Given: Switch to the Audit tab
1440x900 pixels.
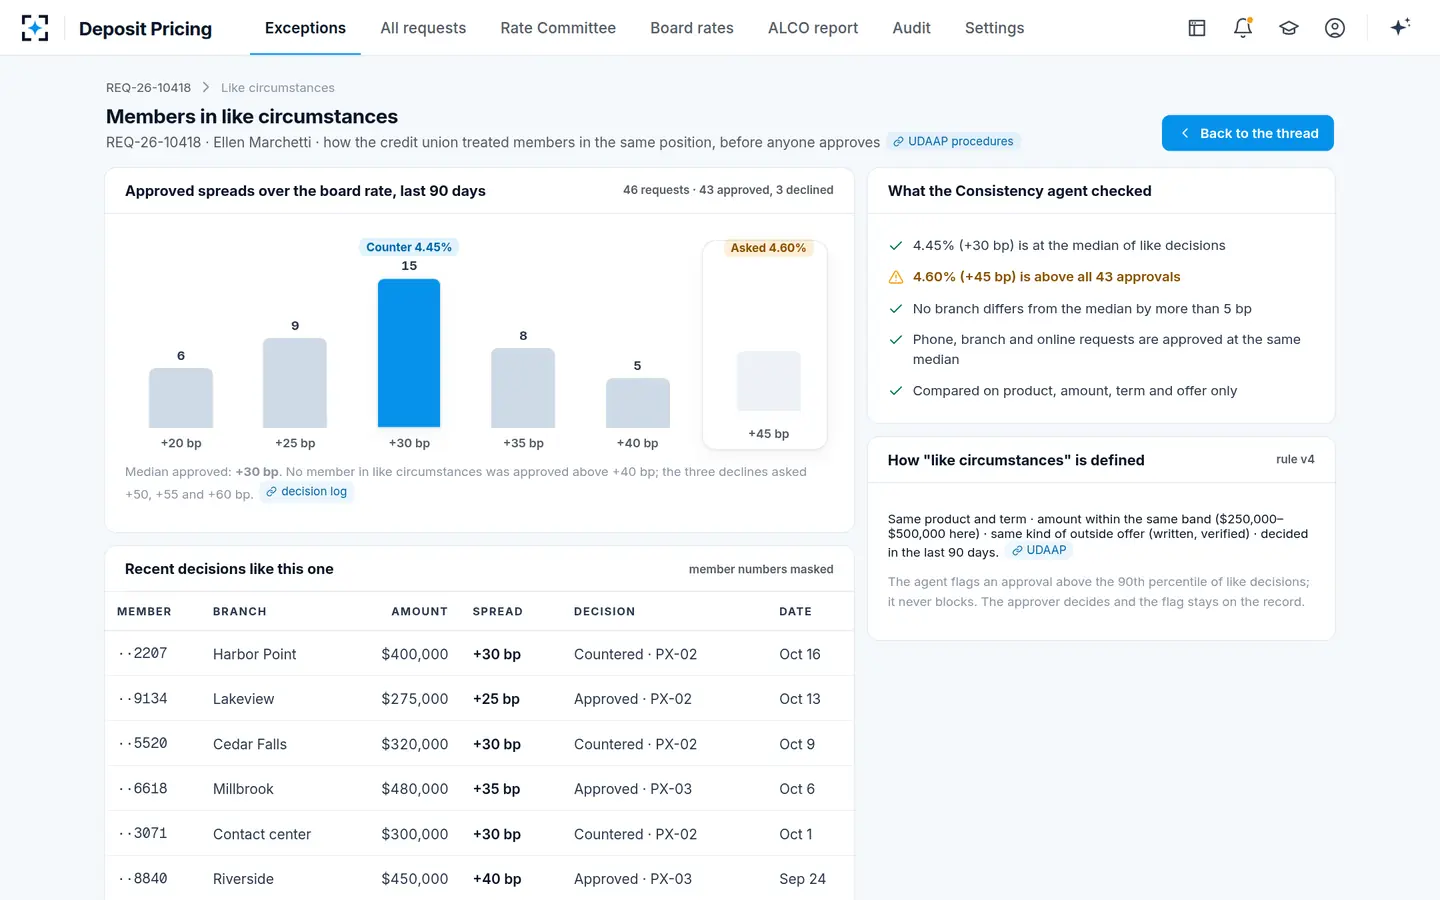Looking at the screenshot, I should pyautogui.click(x=912, y=28).
